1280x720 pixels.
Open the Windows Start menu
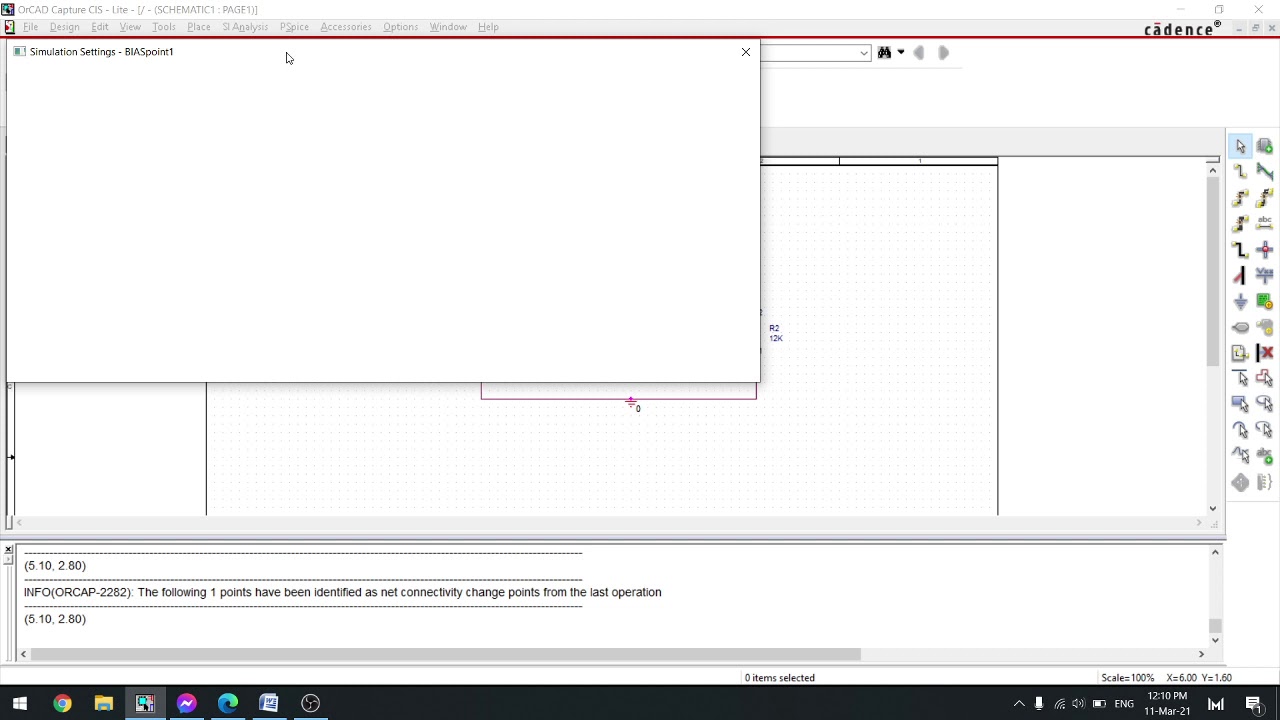coord(20,703)
